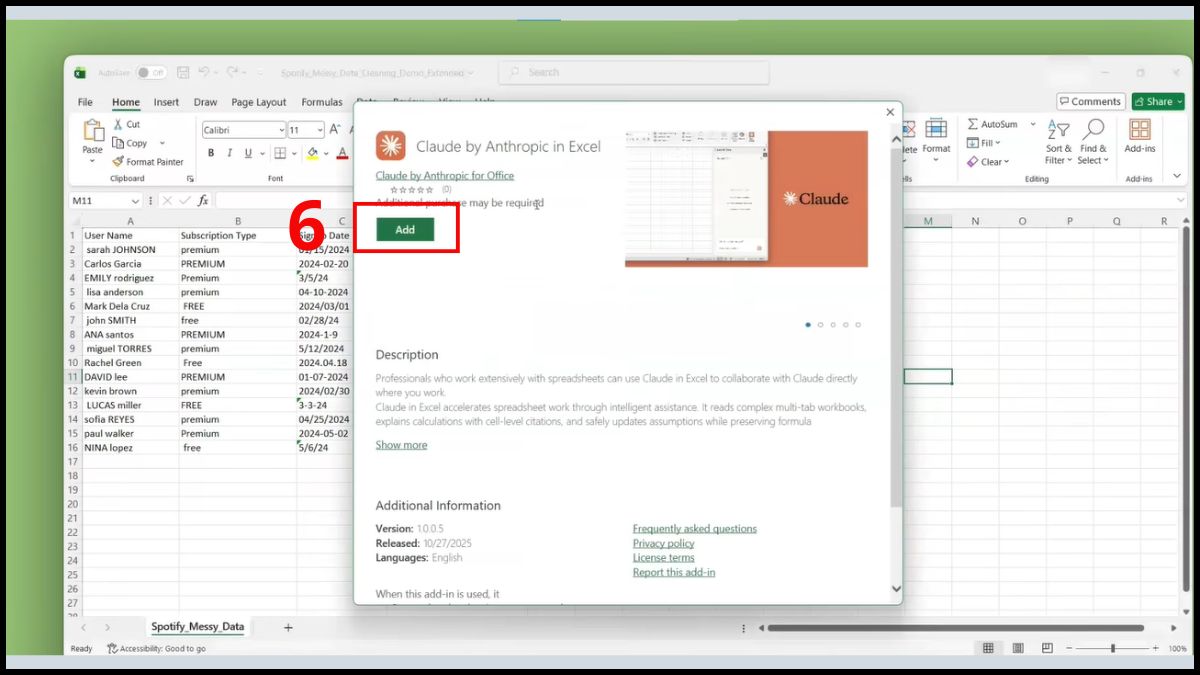The height and width of the screenshot is (675, 1200).
Task: Click the Save icon in title bar
Action: [183, 72]
